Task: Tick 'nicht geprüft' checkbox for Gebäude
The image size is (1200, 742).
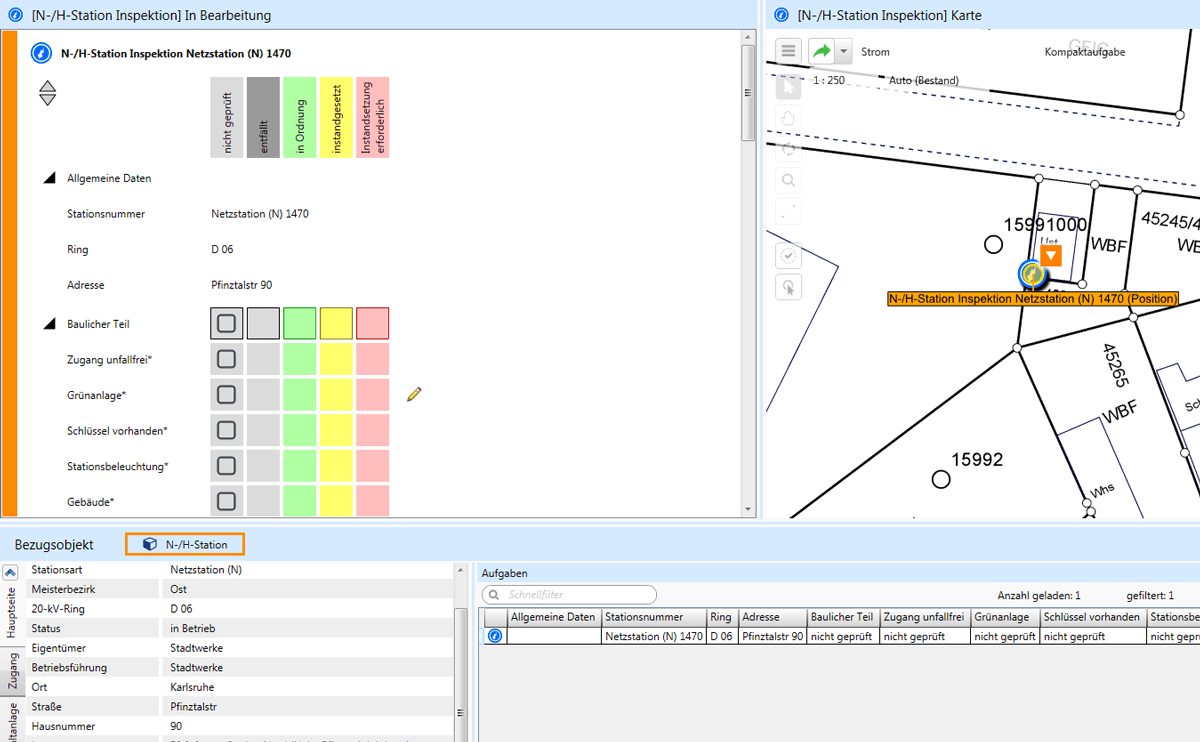Action: 227,501
